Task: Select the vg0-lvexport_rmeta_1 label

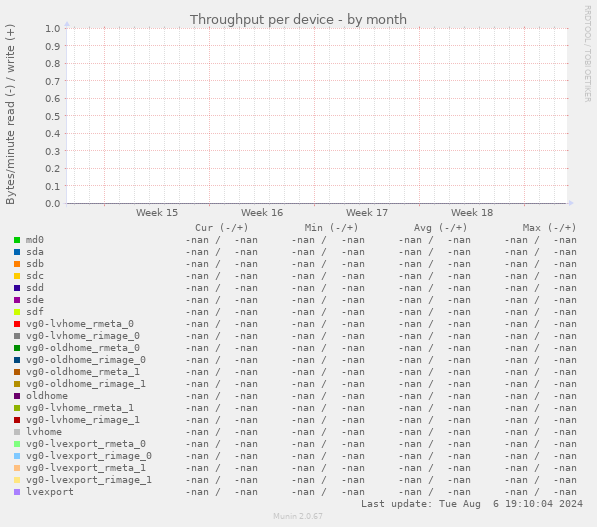Action: tap(86, 468)
